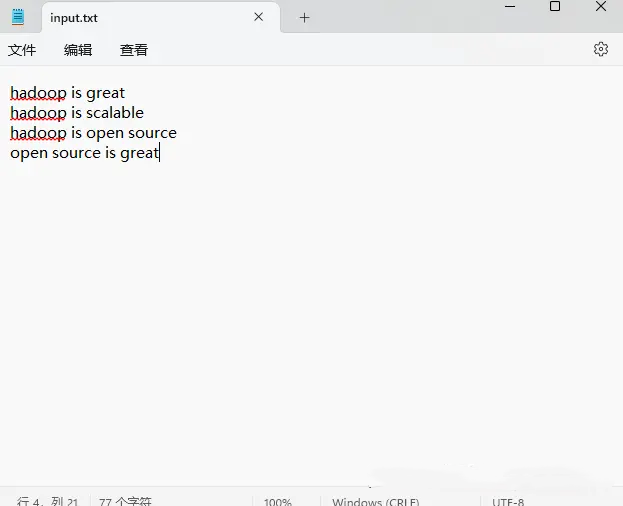623x506 pixels.
Task: Click the 100% zoom level indicator
Action: 278,502
